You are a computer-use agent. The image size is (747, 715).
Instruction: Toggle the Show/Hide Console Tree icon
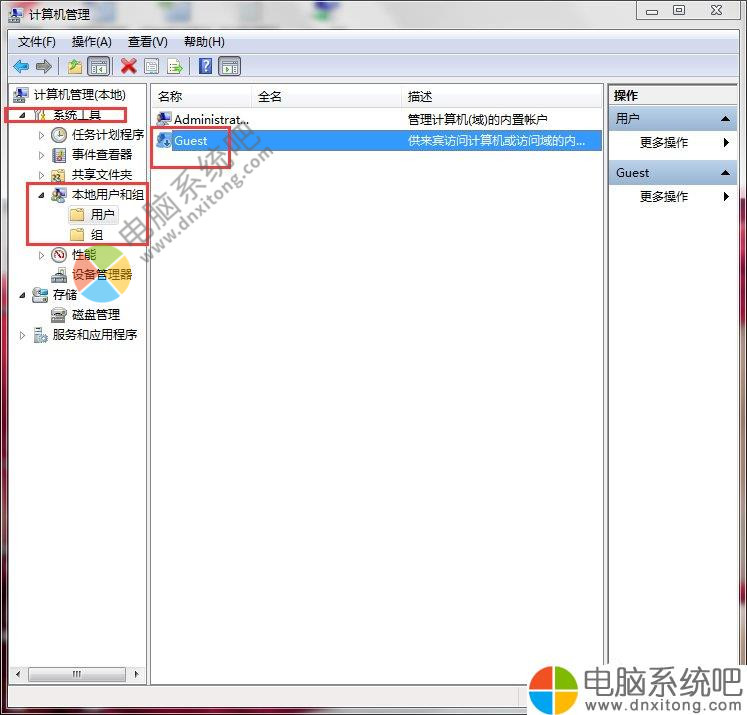coord(98,66)
